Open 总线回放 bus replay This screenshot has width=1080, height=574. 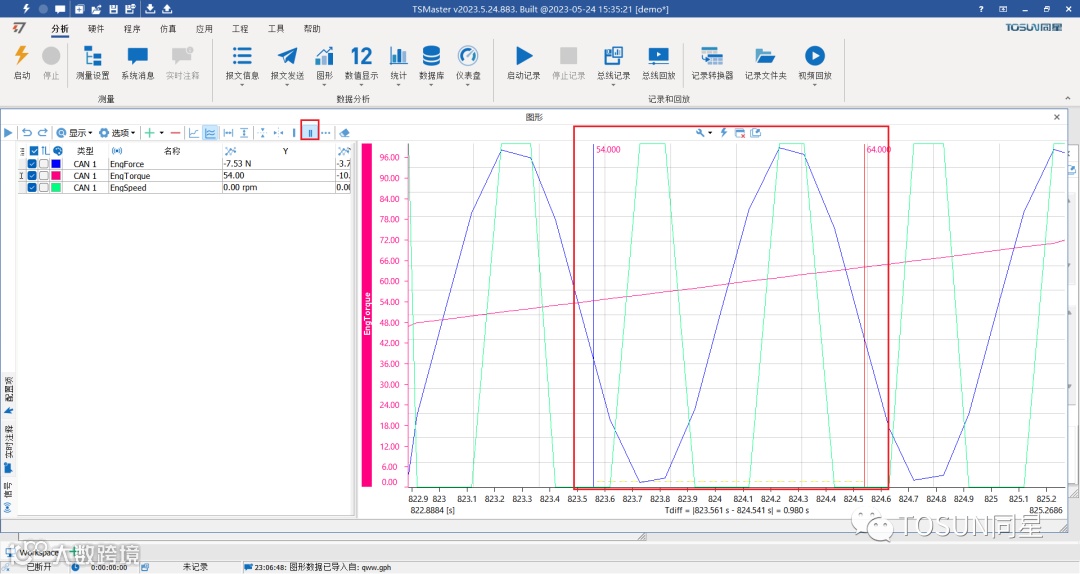pyautogui.click(x=657, y=57)
